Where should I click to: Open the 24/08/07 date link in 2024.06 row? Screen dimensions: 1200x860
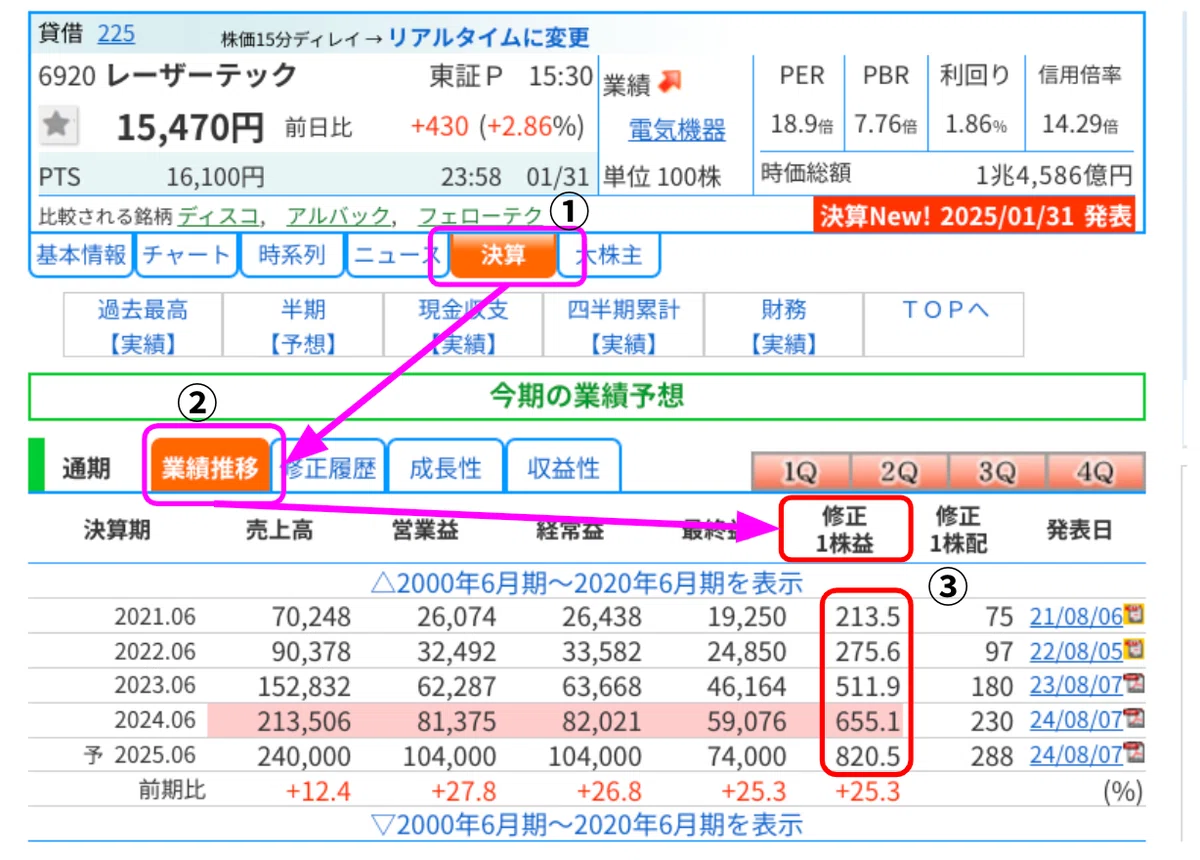1077,720
